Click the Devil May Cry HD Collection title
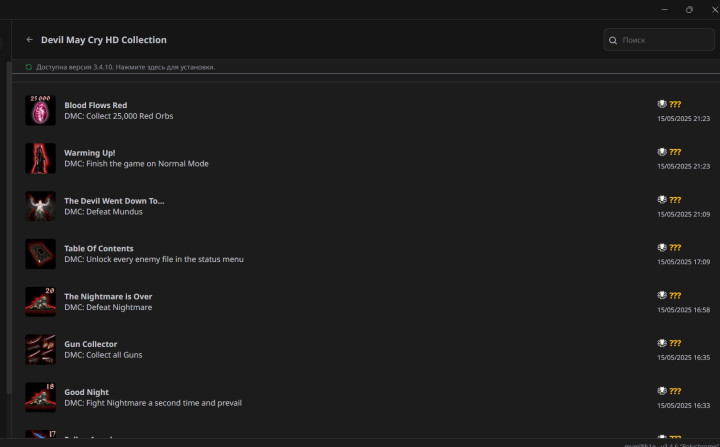Screen dimensions: 720x447 [x=103, y=40]
